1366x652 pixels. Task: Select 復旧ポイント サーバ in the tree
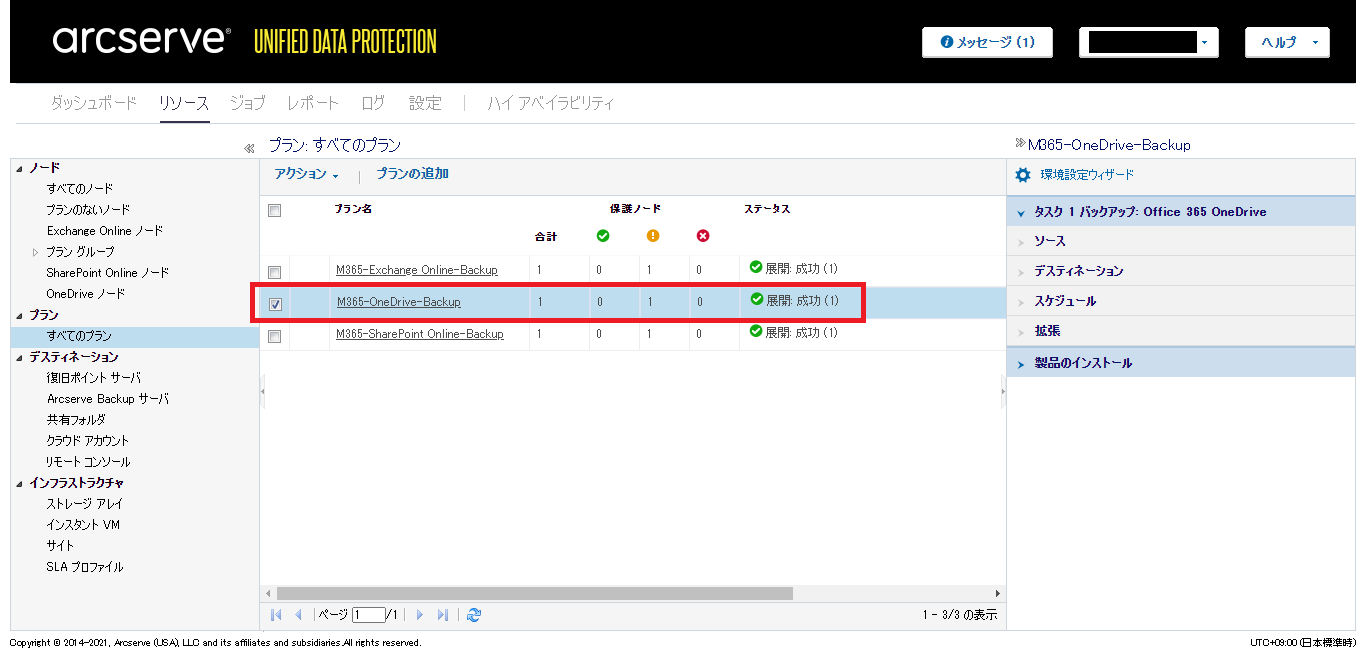[x=94, y=378]
